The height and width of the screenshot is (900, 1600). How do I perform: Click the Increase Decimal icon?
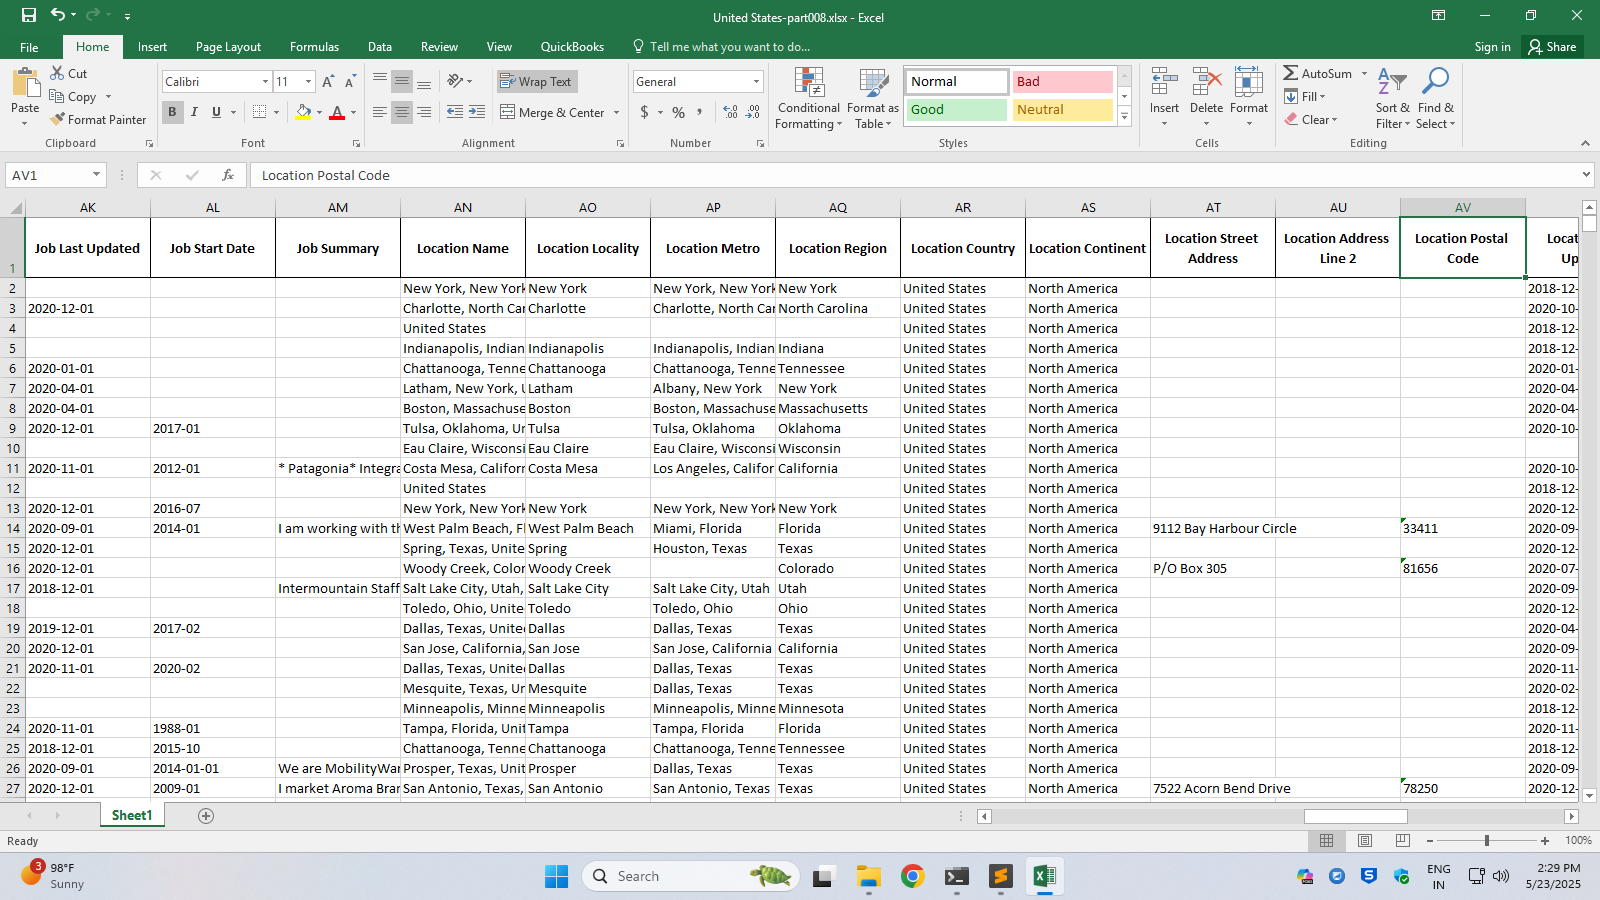pos(731,112)
